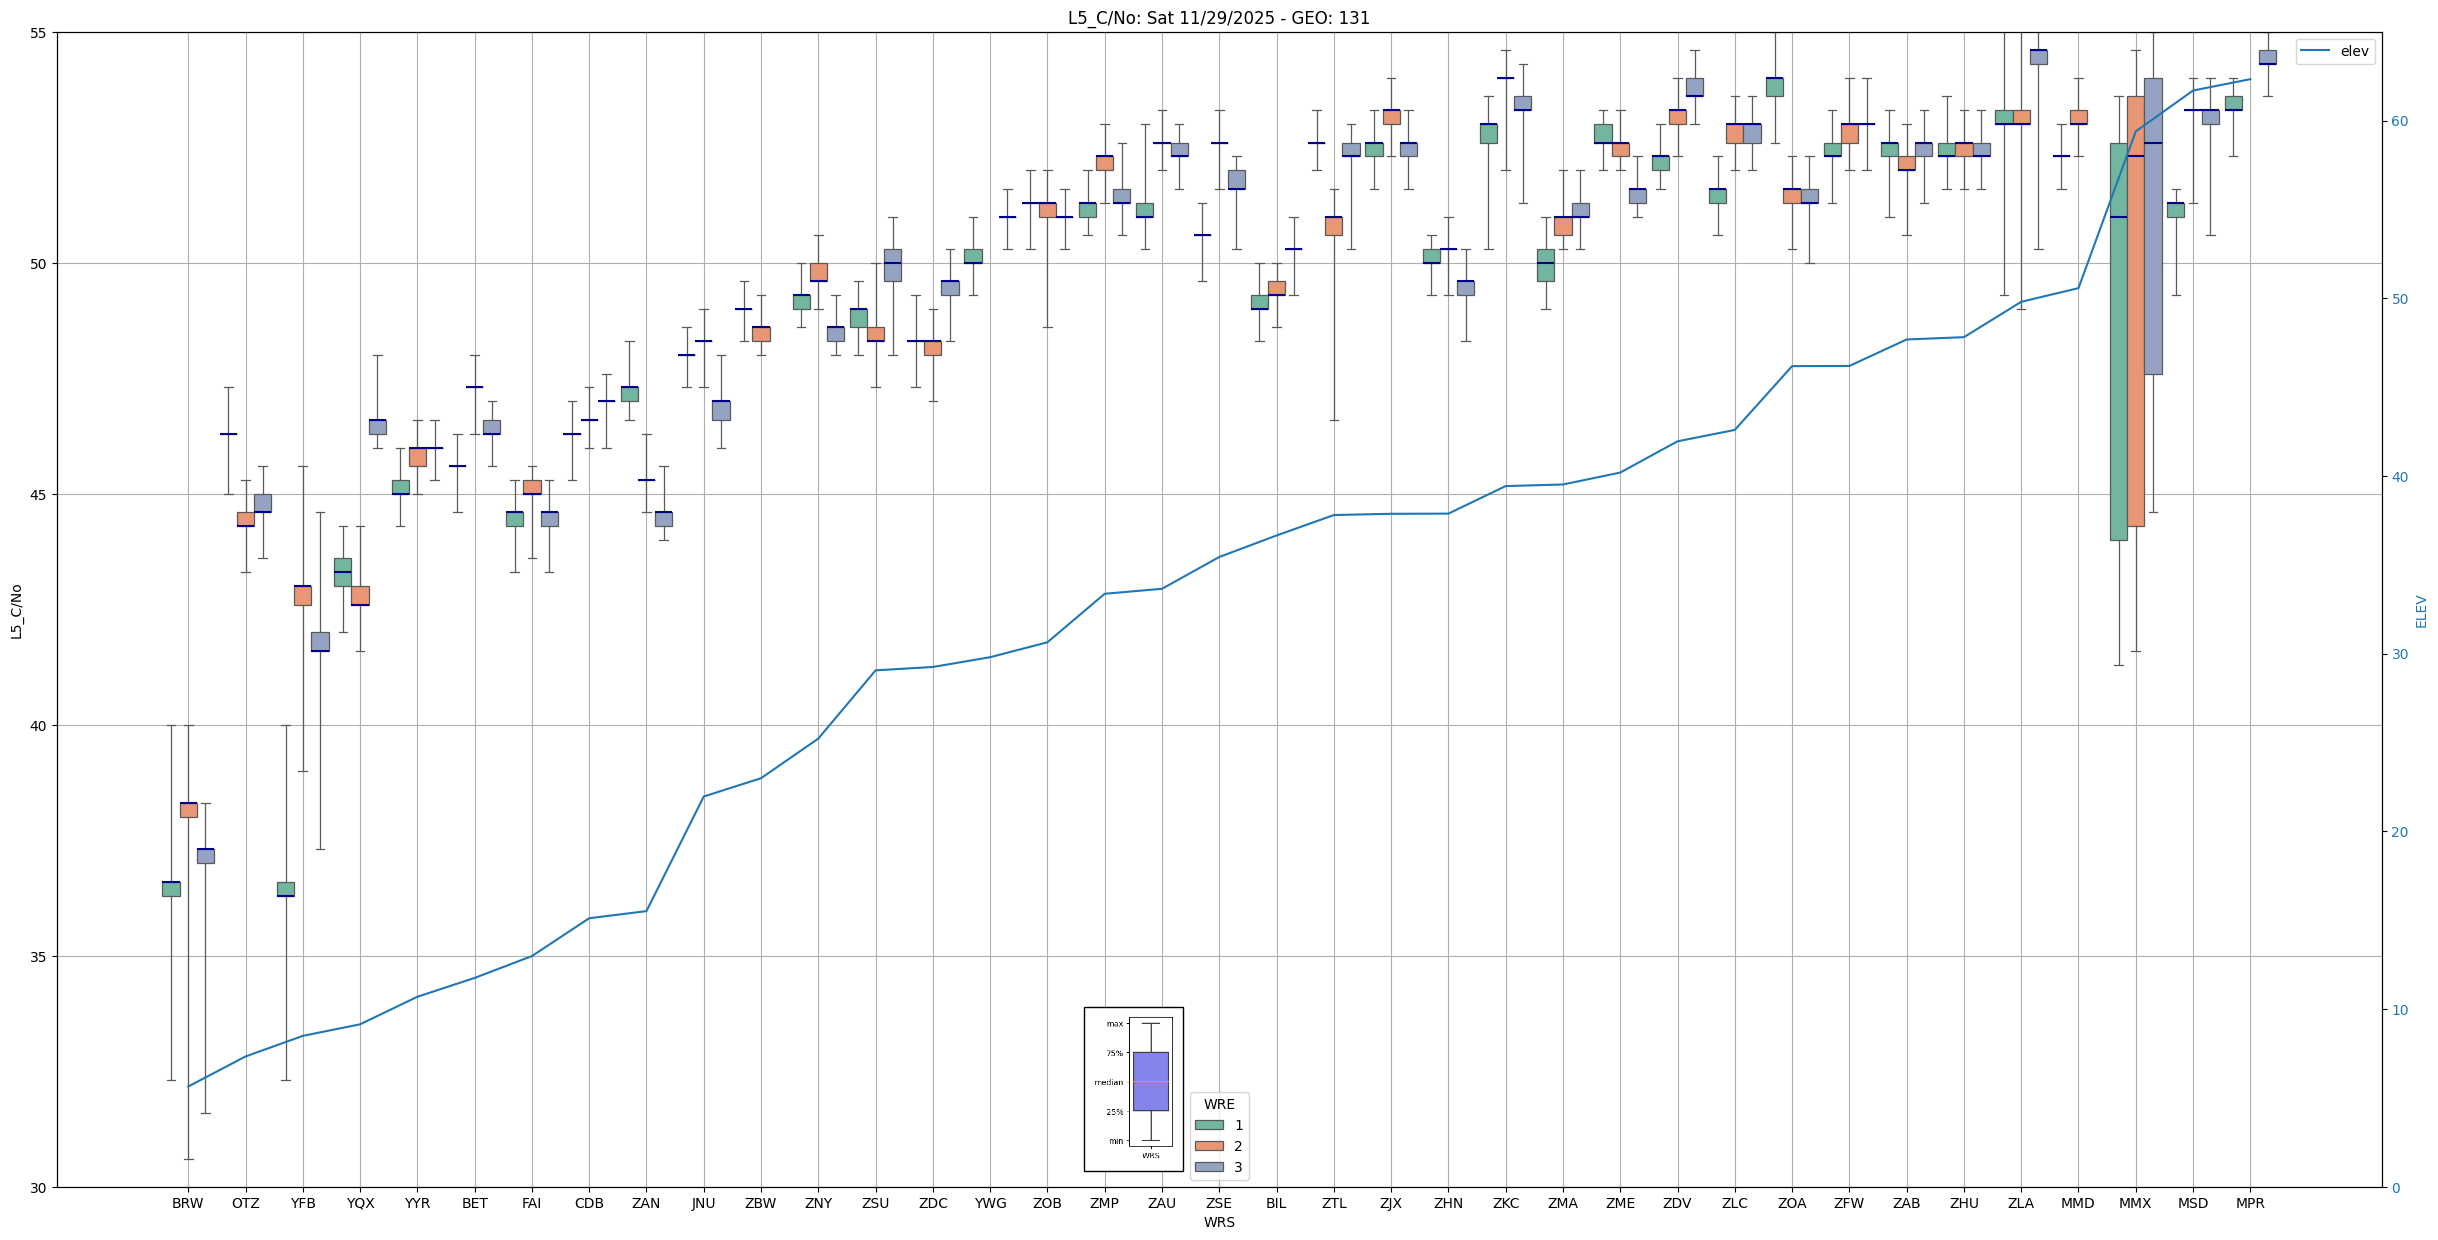Click the tall green MMX box
Image resolution: width=2438 pixels, height=1240 pixels.
pyautogui.click(x=2118, y=340)
